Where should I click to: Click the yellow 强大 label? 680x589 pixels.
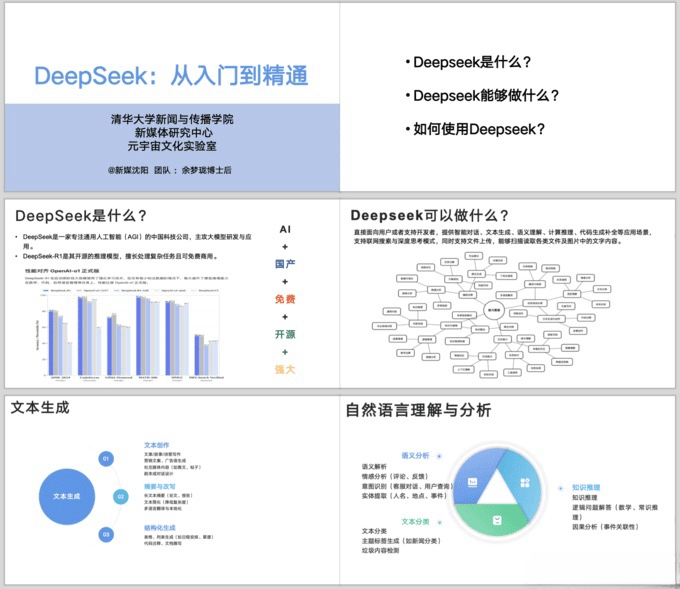[285, 369]
